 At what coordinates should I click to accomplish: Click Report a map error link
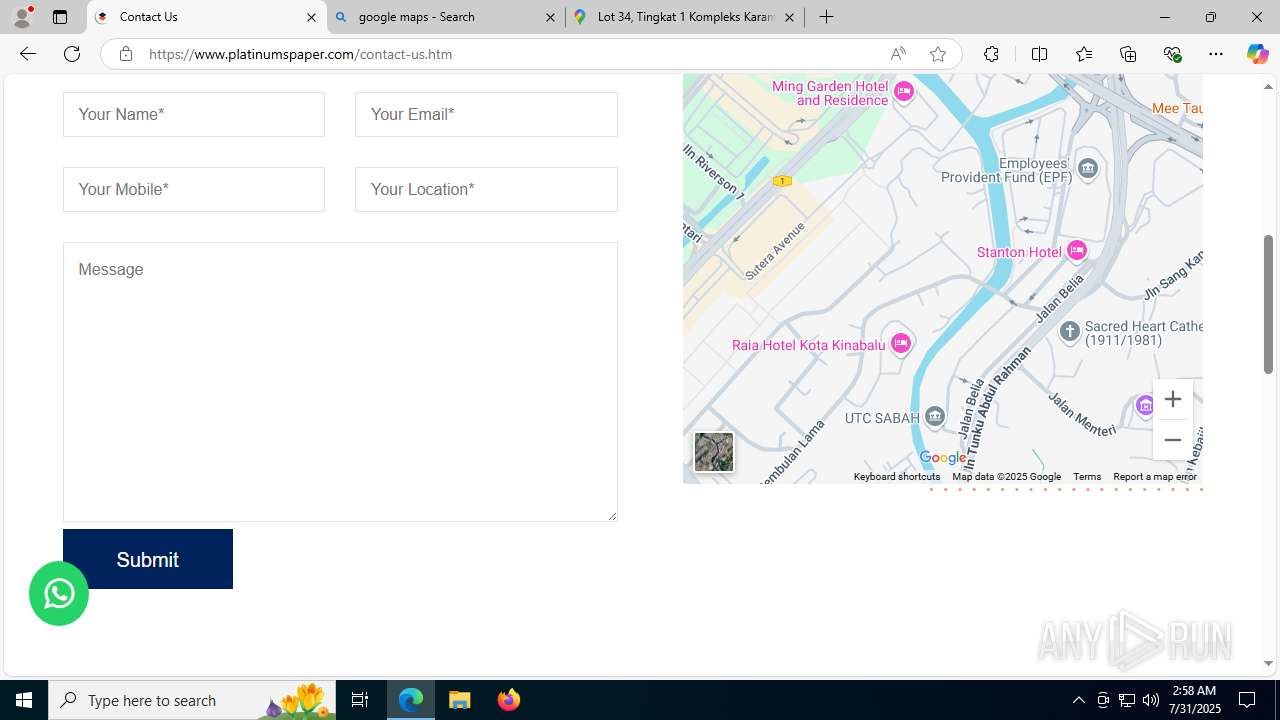click(1155, 477)
